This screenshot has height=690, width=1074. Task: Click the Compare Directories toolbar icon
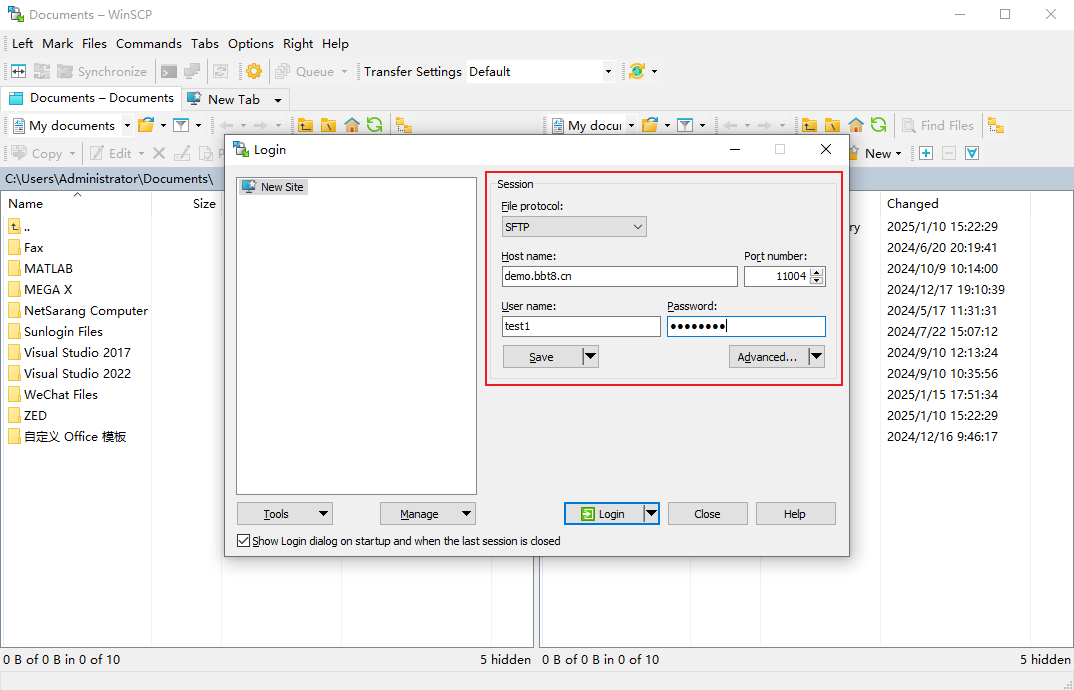click(x=18, y=71)
